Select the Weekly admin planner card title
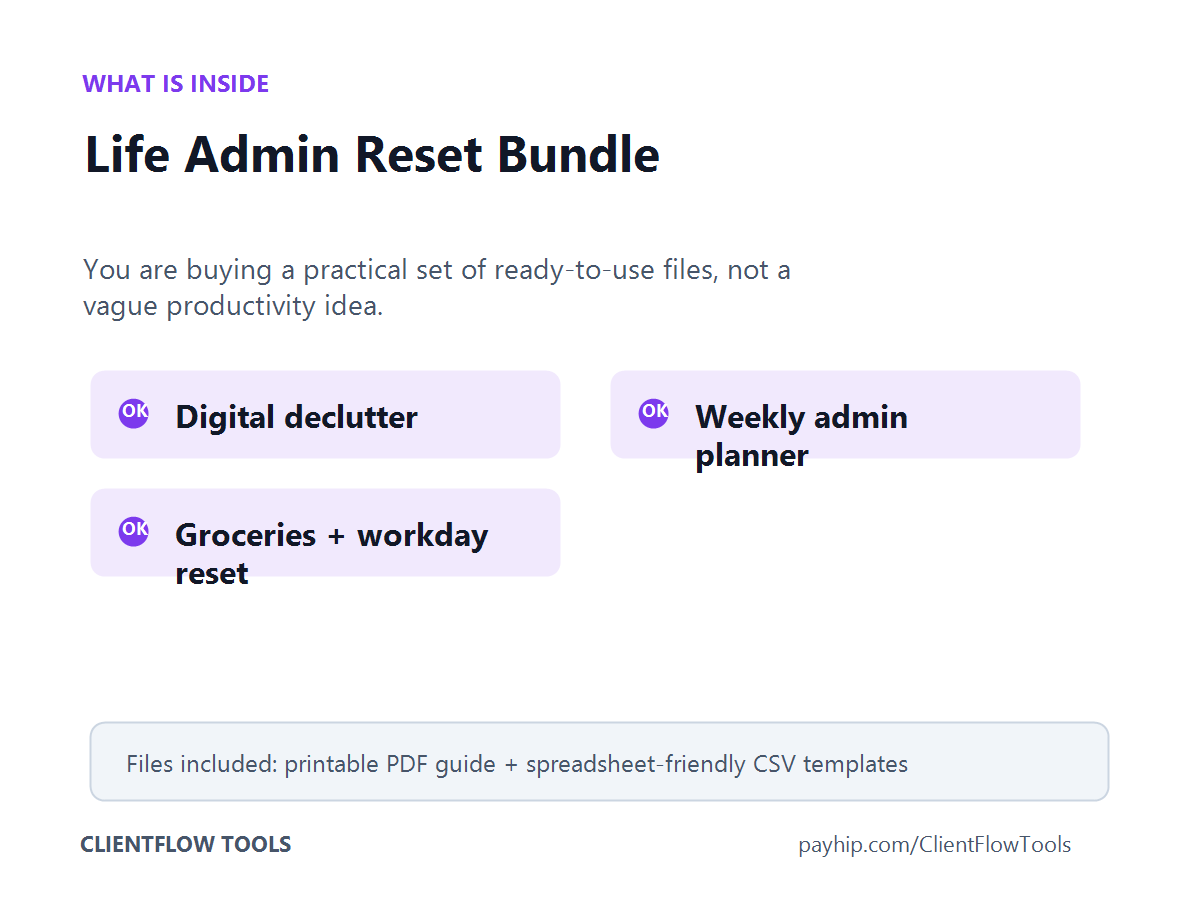 pyautogui.click(x=801, y=436)
